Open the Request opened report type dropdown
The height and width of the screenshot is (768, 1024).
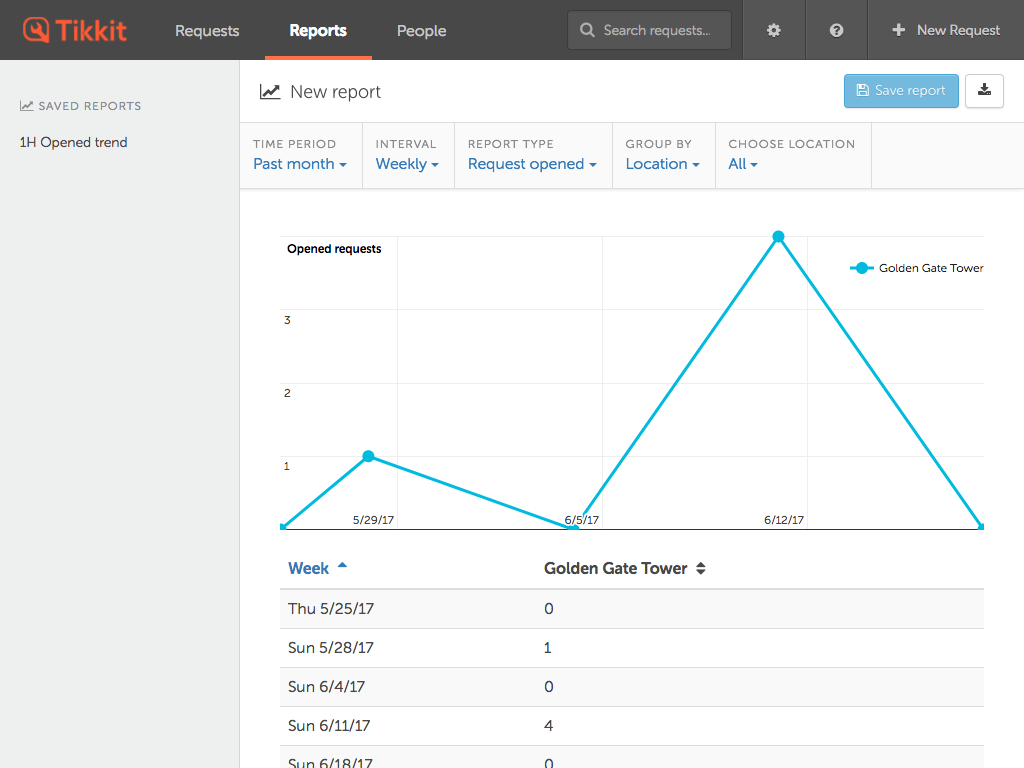(532, 164)
